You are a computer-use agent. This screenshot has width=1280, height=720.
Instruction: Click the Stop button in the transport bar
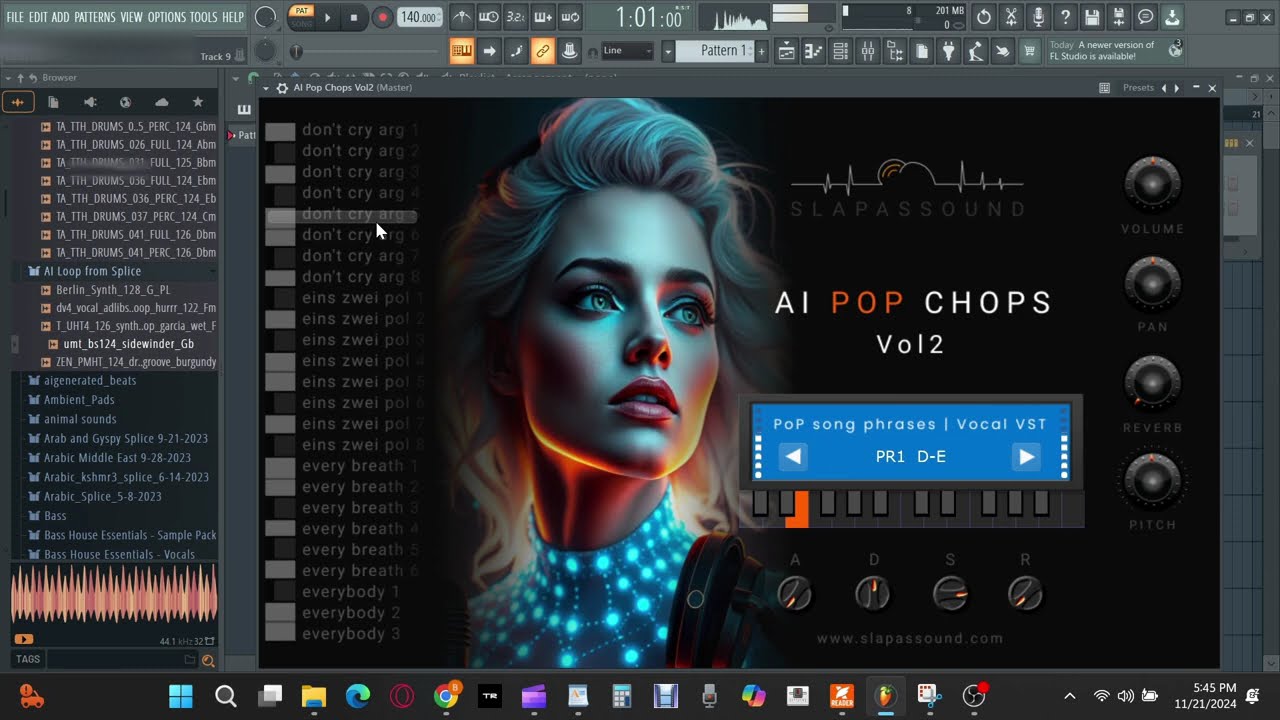(354, 17)
